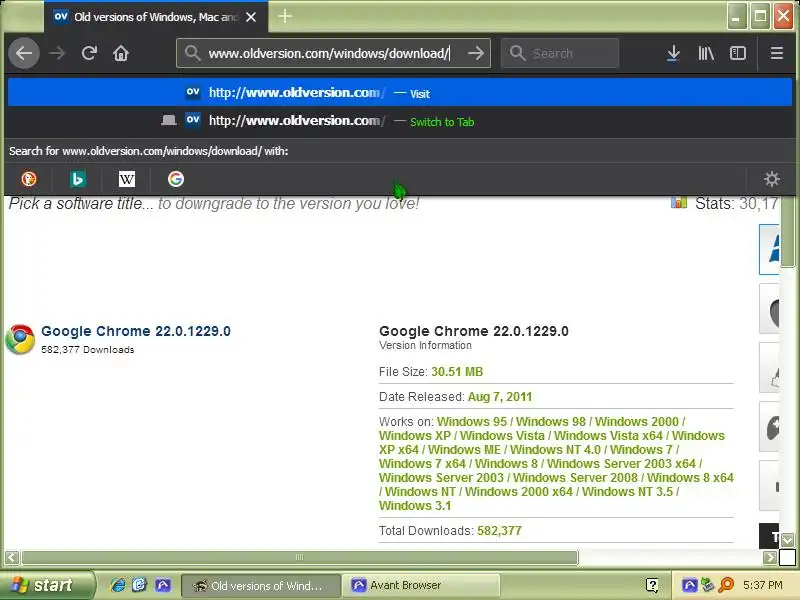800x600 pixels.
Task: Search with Google engine icon
Action: (176, 179)
